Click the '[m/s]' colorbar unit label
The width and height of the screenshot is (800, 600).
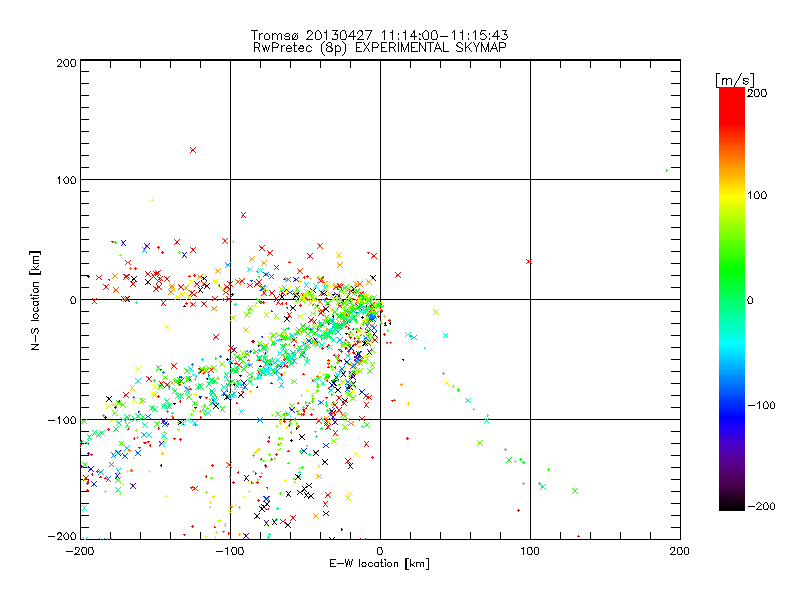[x=735, y=81]
